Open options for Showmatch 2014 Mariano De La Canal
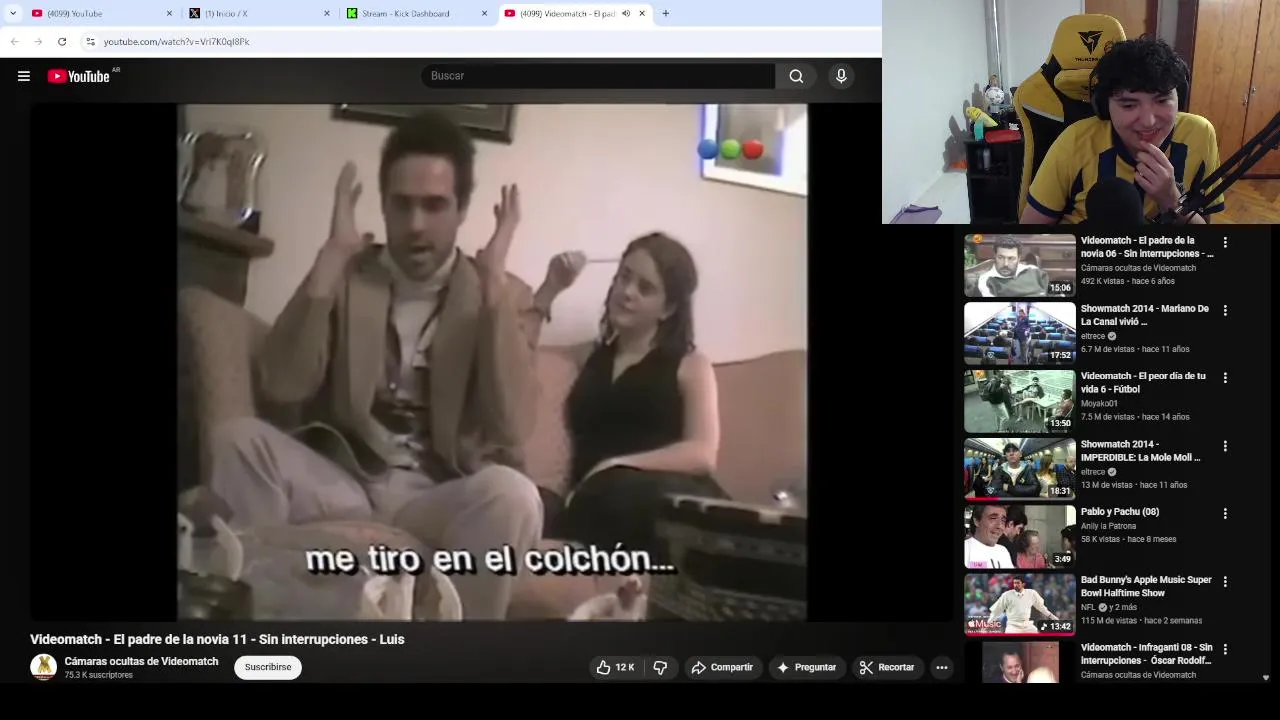The height and width of the screenshot is (720, 1280). pyautogui.click(x=1225, y=310)
